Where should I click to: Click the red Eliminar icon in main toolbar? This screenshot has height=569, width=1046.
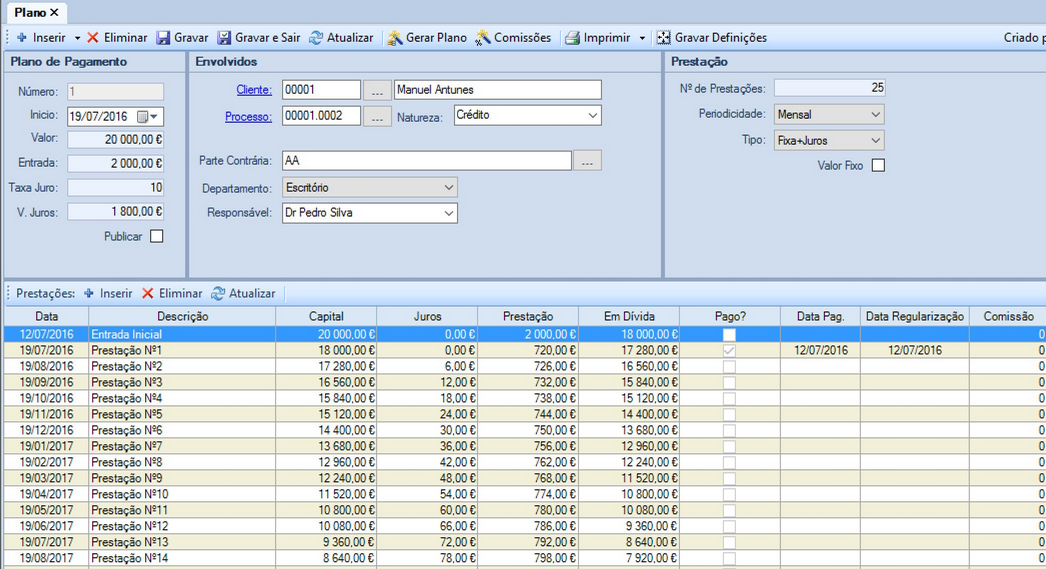pyautogui.click(x=93, y=38)
